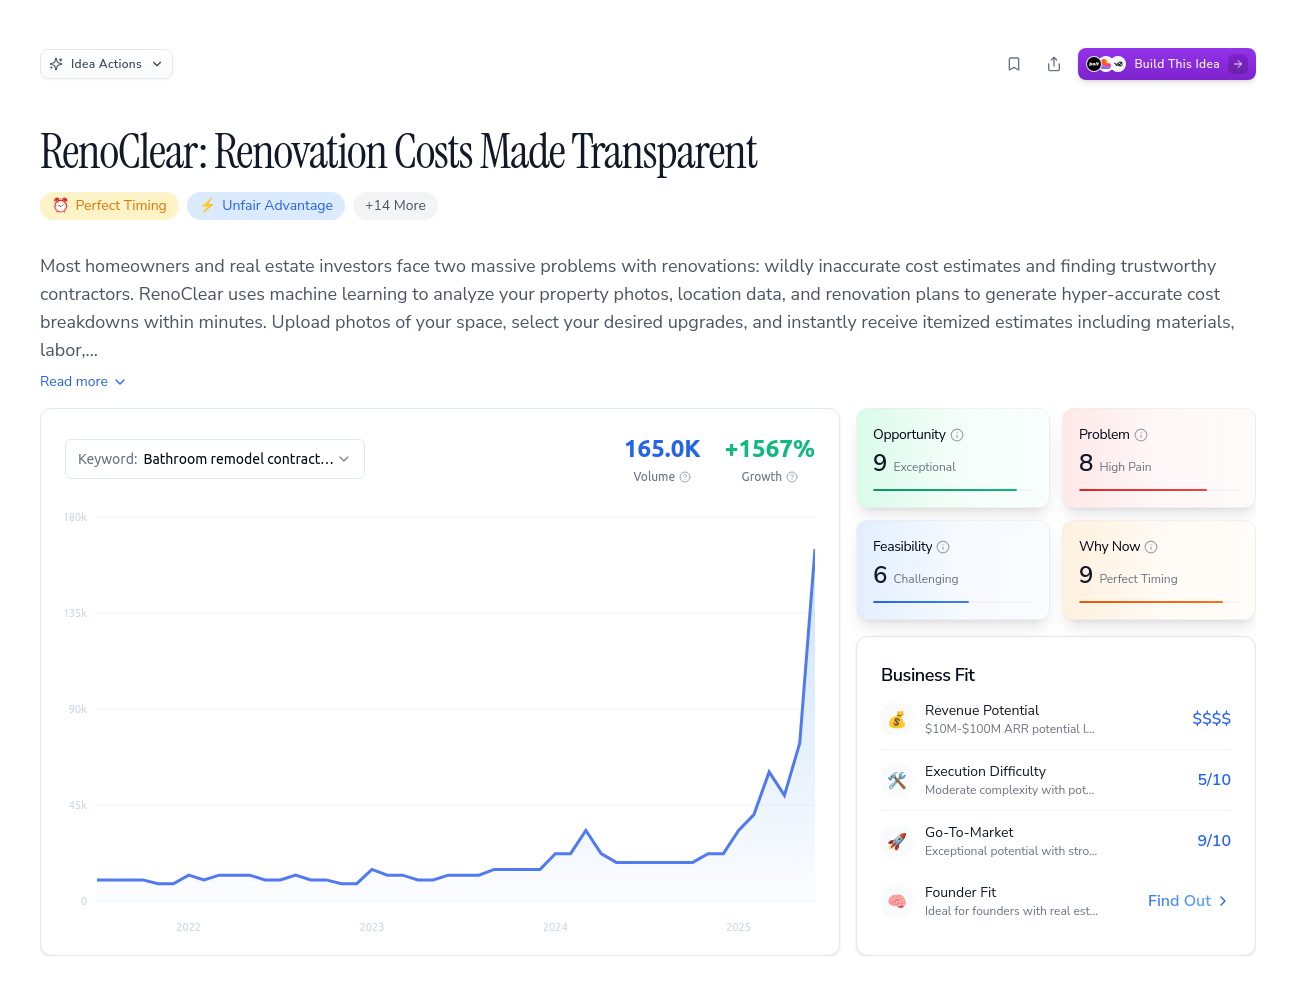Screen dimensions: 1296x996
Task: Open the Why Now score card
Action: tap(1159, 570)
